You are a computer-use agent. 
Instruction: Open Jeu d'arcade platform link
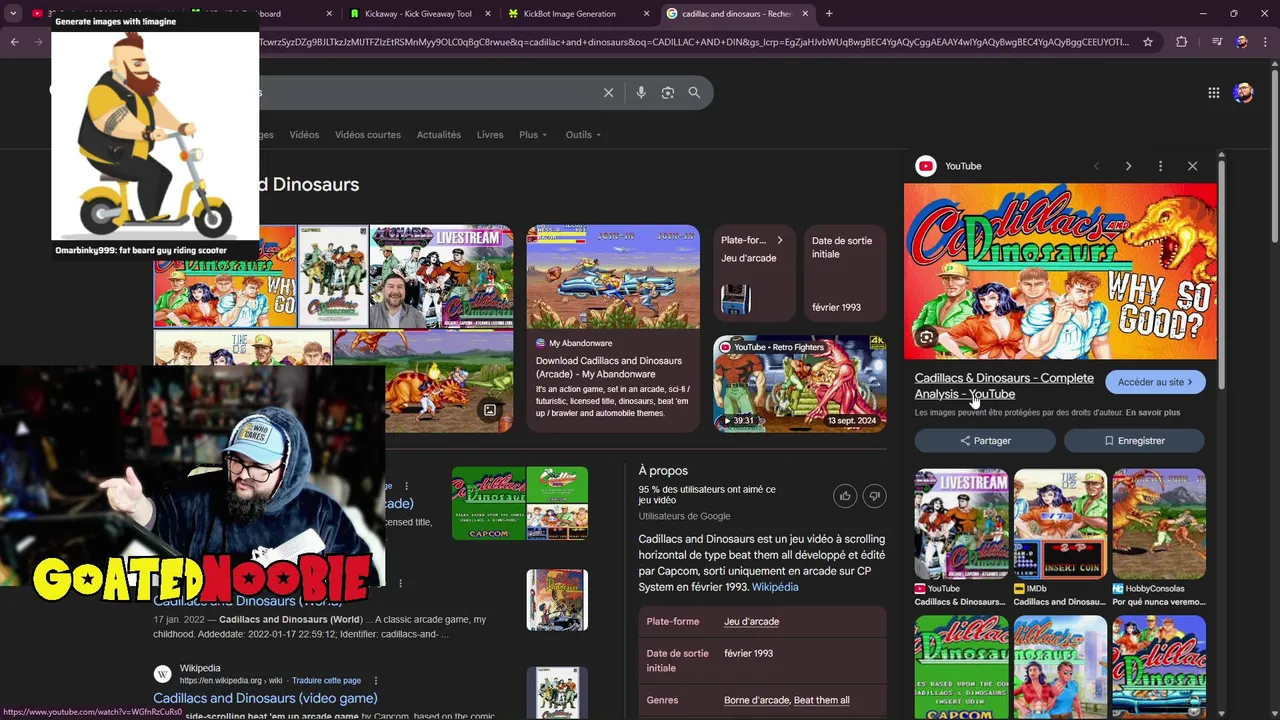click(751, 621)
